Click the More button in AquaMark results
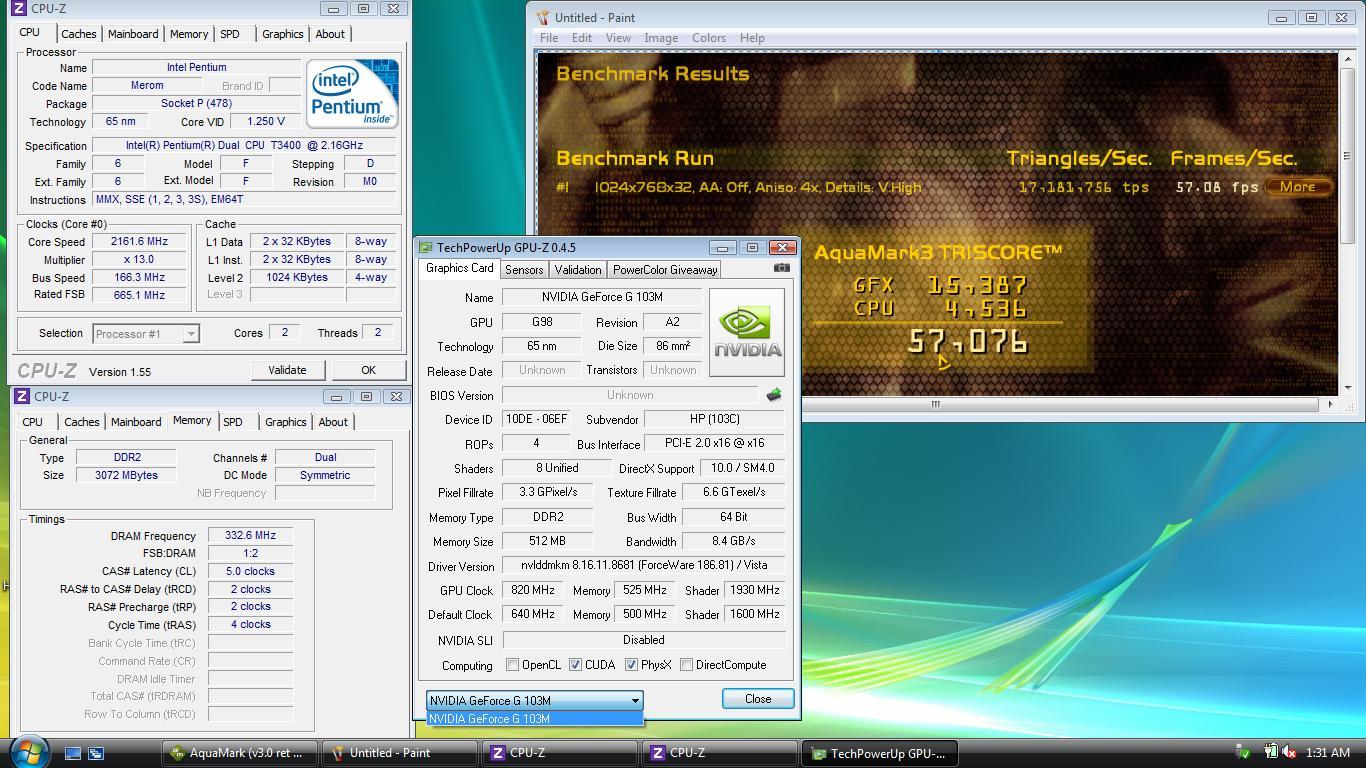This screenshot has width=1366, height=768. 1297,187
